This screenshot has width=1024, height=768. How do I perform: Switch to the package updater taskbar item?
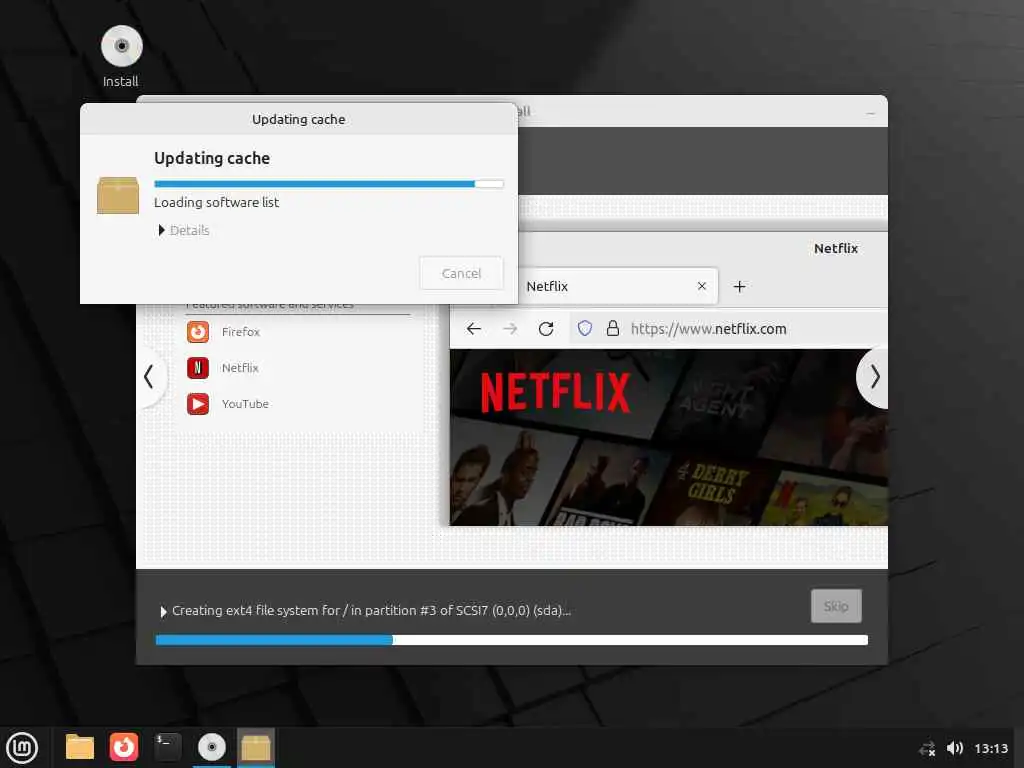click(256, 747)
